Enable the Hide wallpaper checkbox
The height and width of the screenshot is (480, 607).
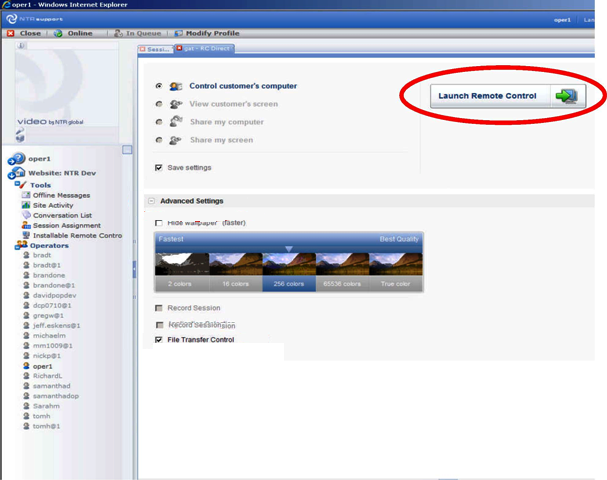[x=159, y=222]
